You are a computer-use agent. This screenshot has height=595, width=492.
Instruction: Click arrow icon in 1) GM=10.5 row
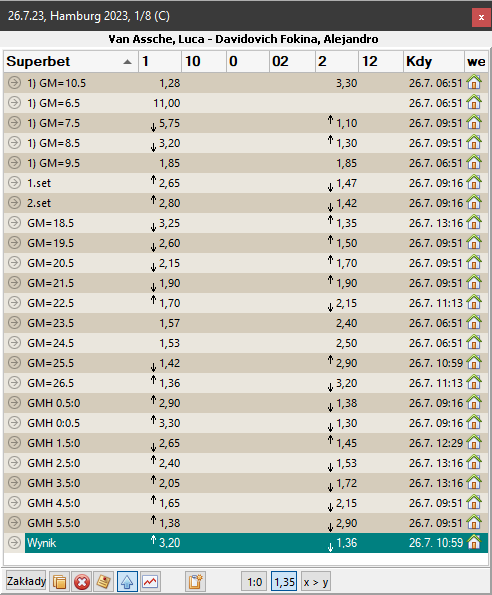pyautogui.click(x=14, y=83)
